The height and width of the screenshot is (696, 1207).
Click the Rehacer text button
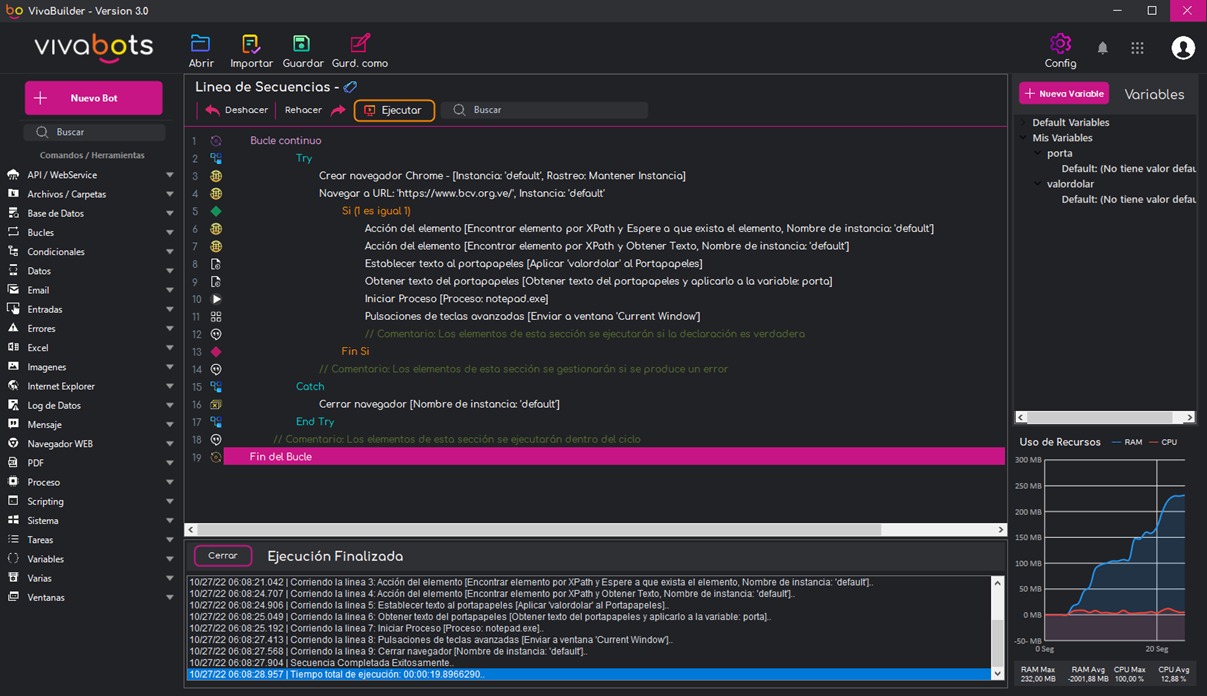pyautogui.click(x=303, y=110)
